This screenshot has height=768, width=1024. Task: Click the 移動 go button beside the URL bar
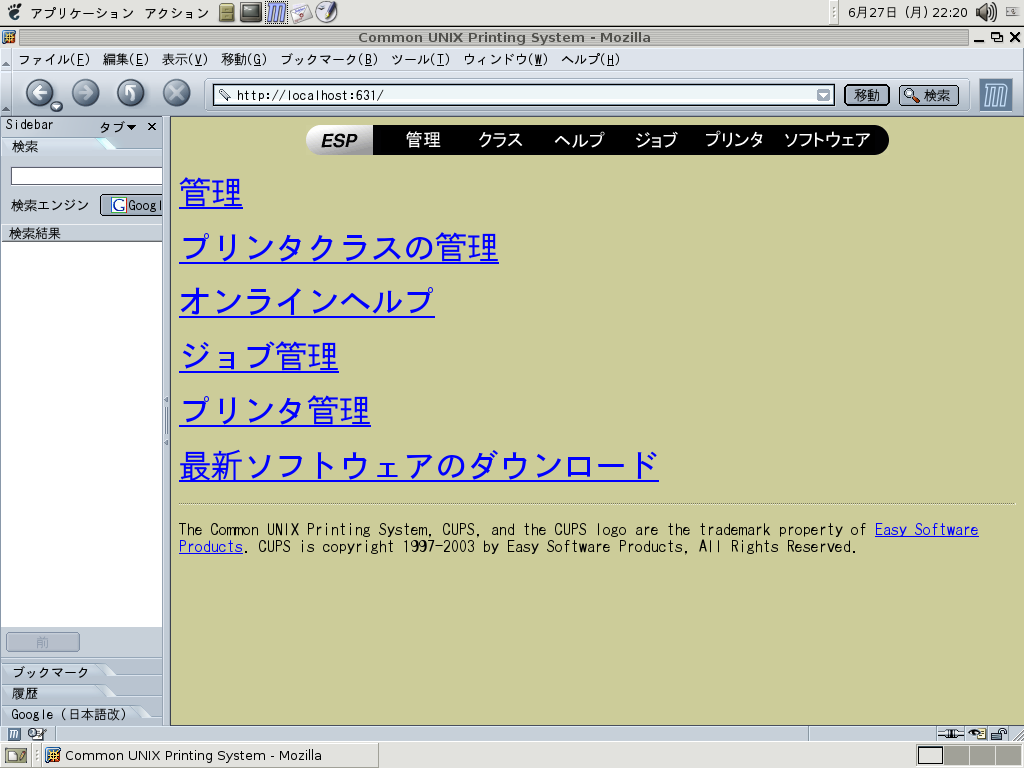867,95
